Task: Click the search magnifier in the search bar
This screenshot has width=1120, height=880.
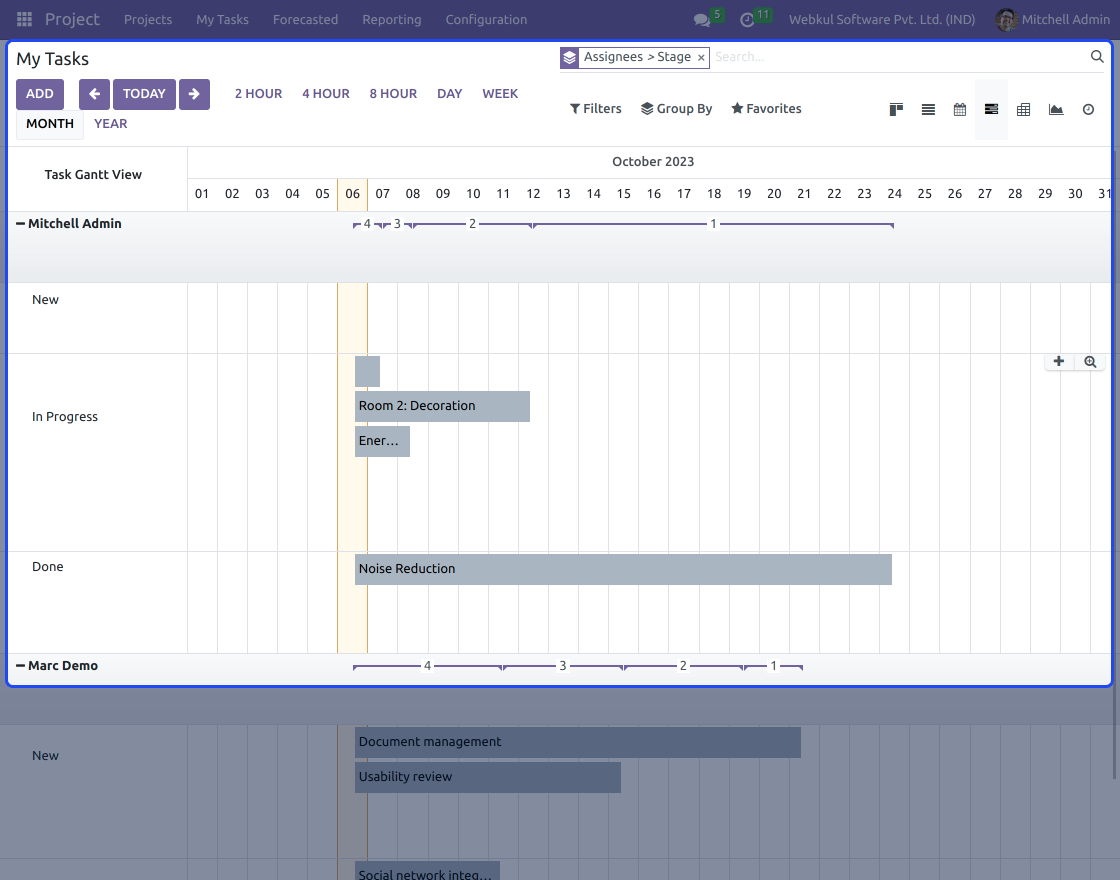Action: coord(1096,57)
